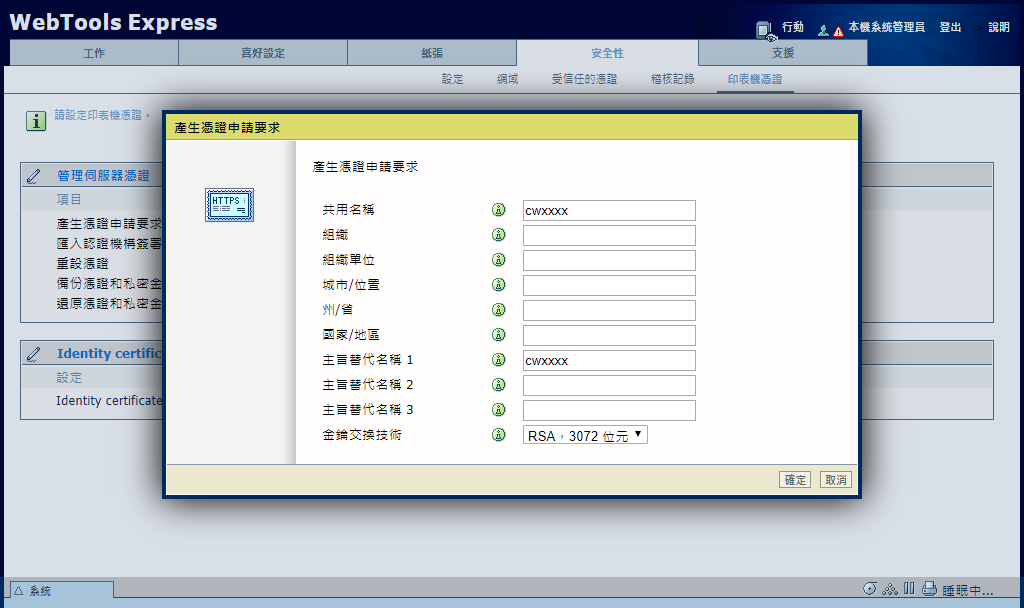Click info icon beside 金鑰交換技術 dropdown
Screen dimensions: 1024x608
pos(499,435)
